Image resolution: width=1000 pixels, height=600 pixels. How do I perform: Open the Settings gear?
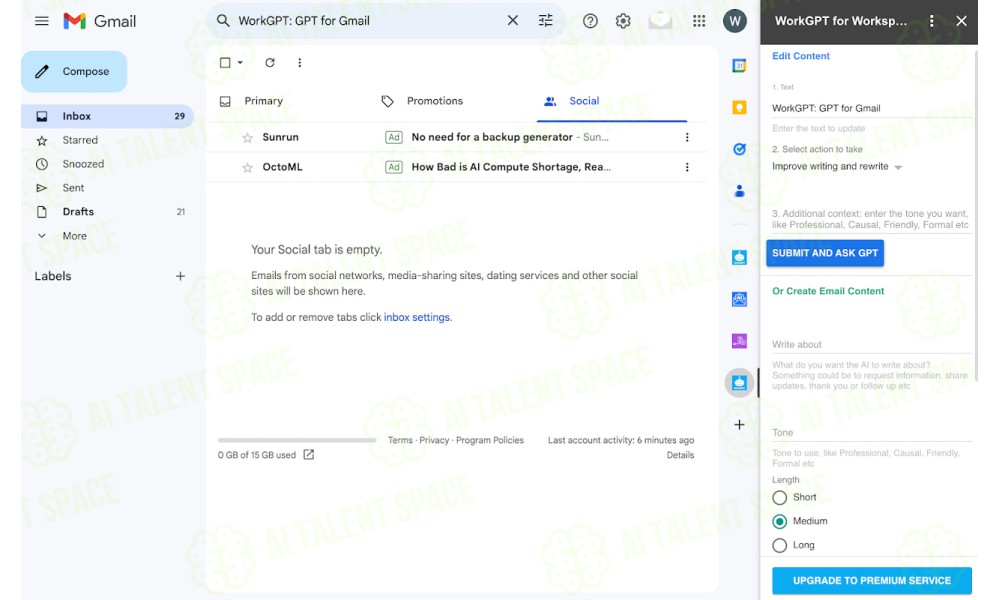coord(623,21)
